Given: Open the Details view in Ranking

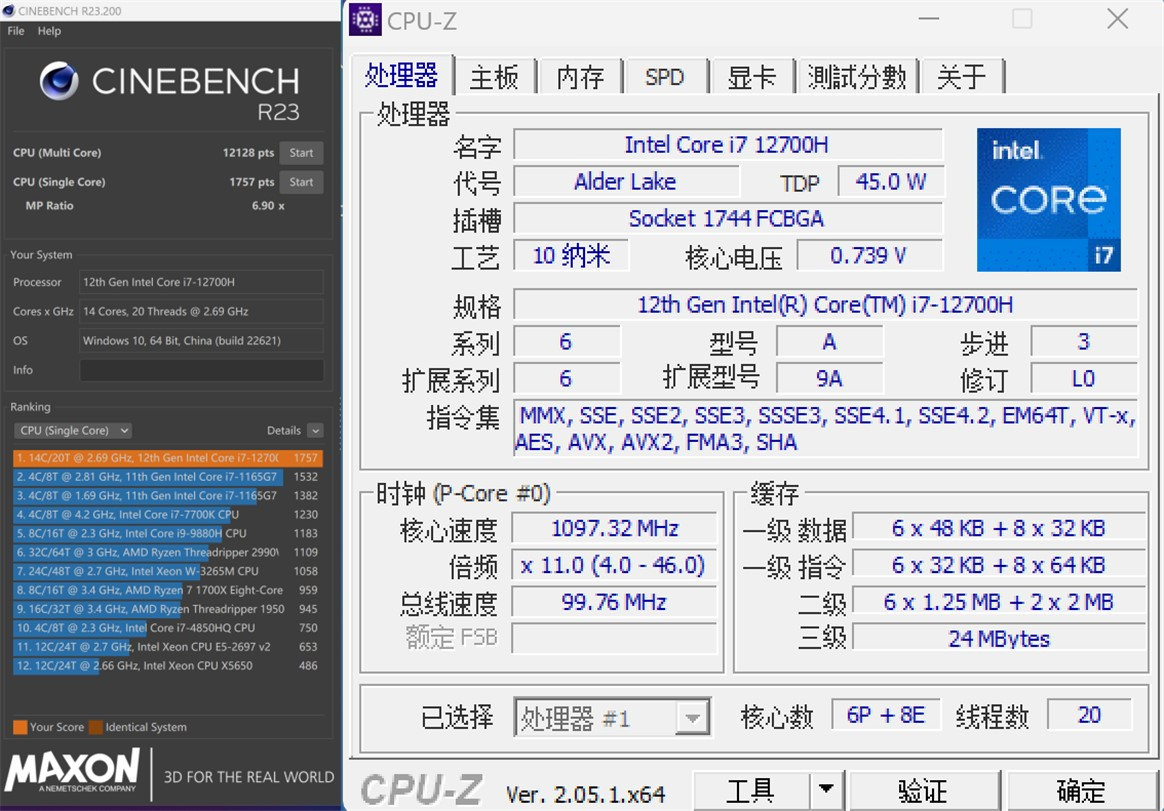Looking at the screenshot, I should click(287, 430).
